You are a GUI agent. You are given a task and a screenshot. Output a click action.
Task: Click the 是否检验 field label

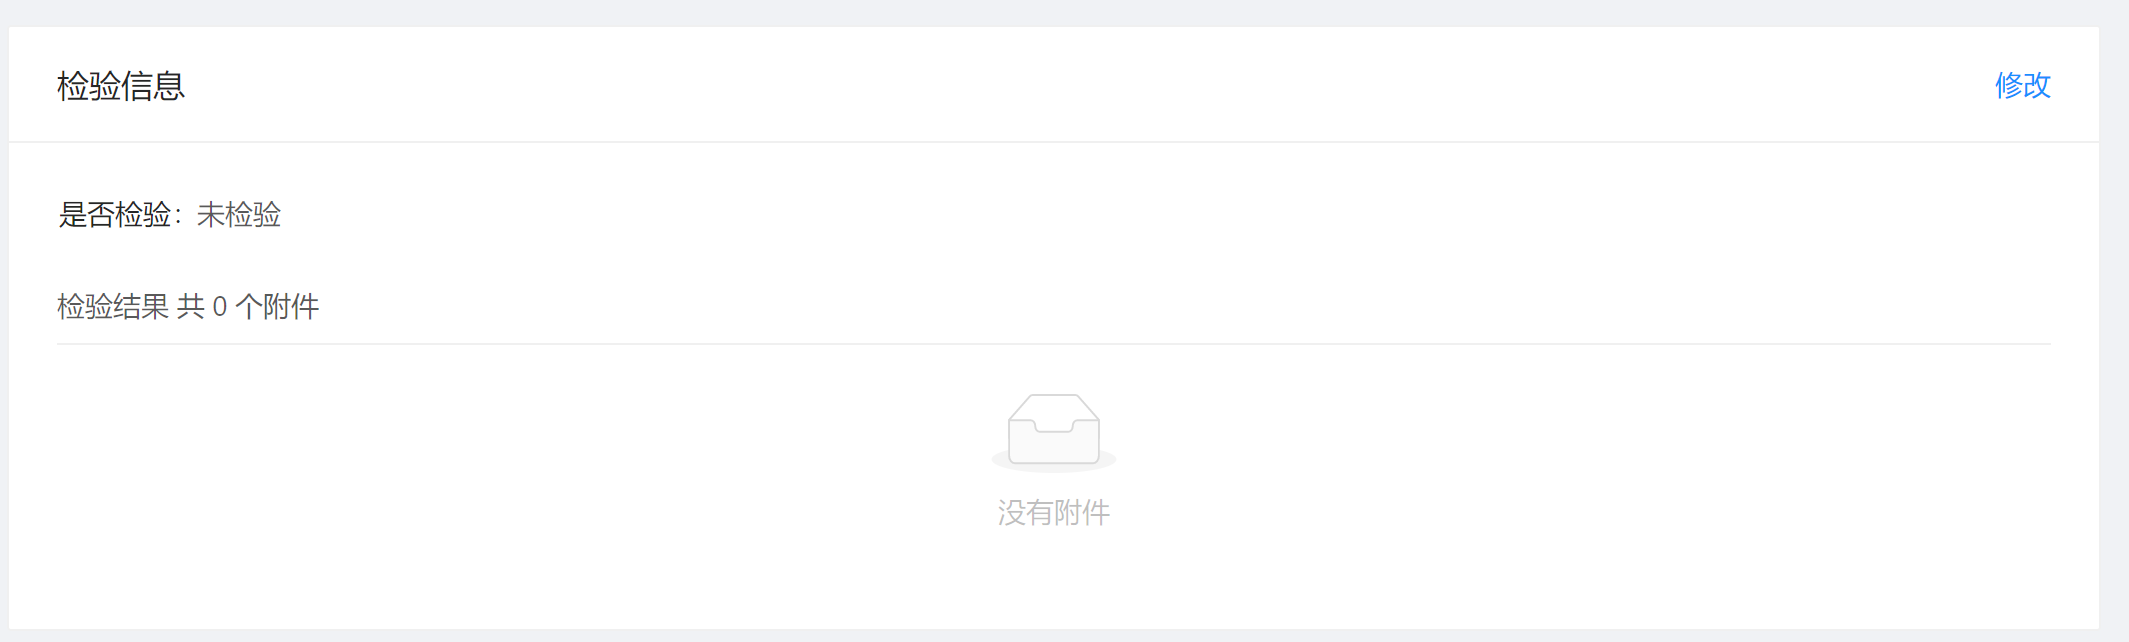(x=114, y=214)
